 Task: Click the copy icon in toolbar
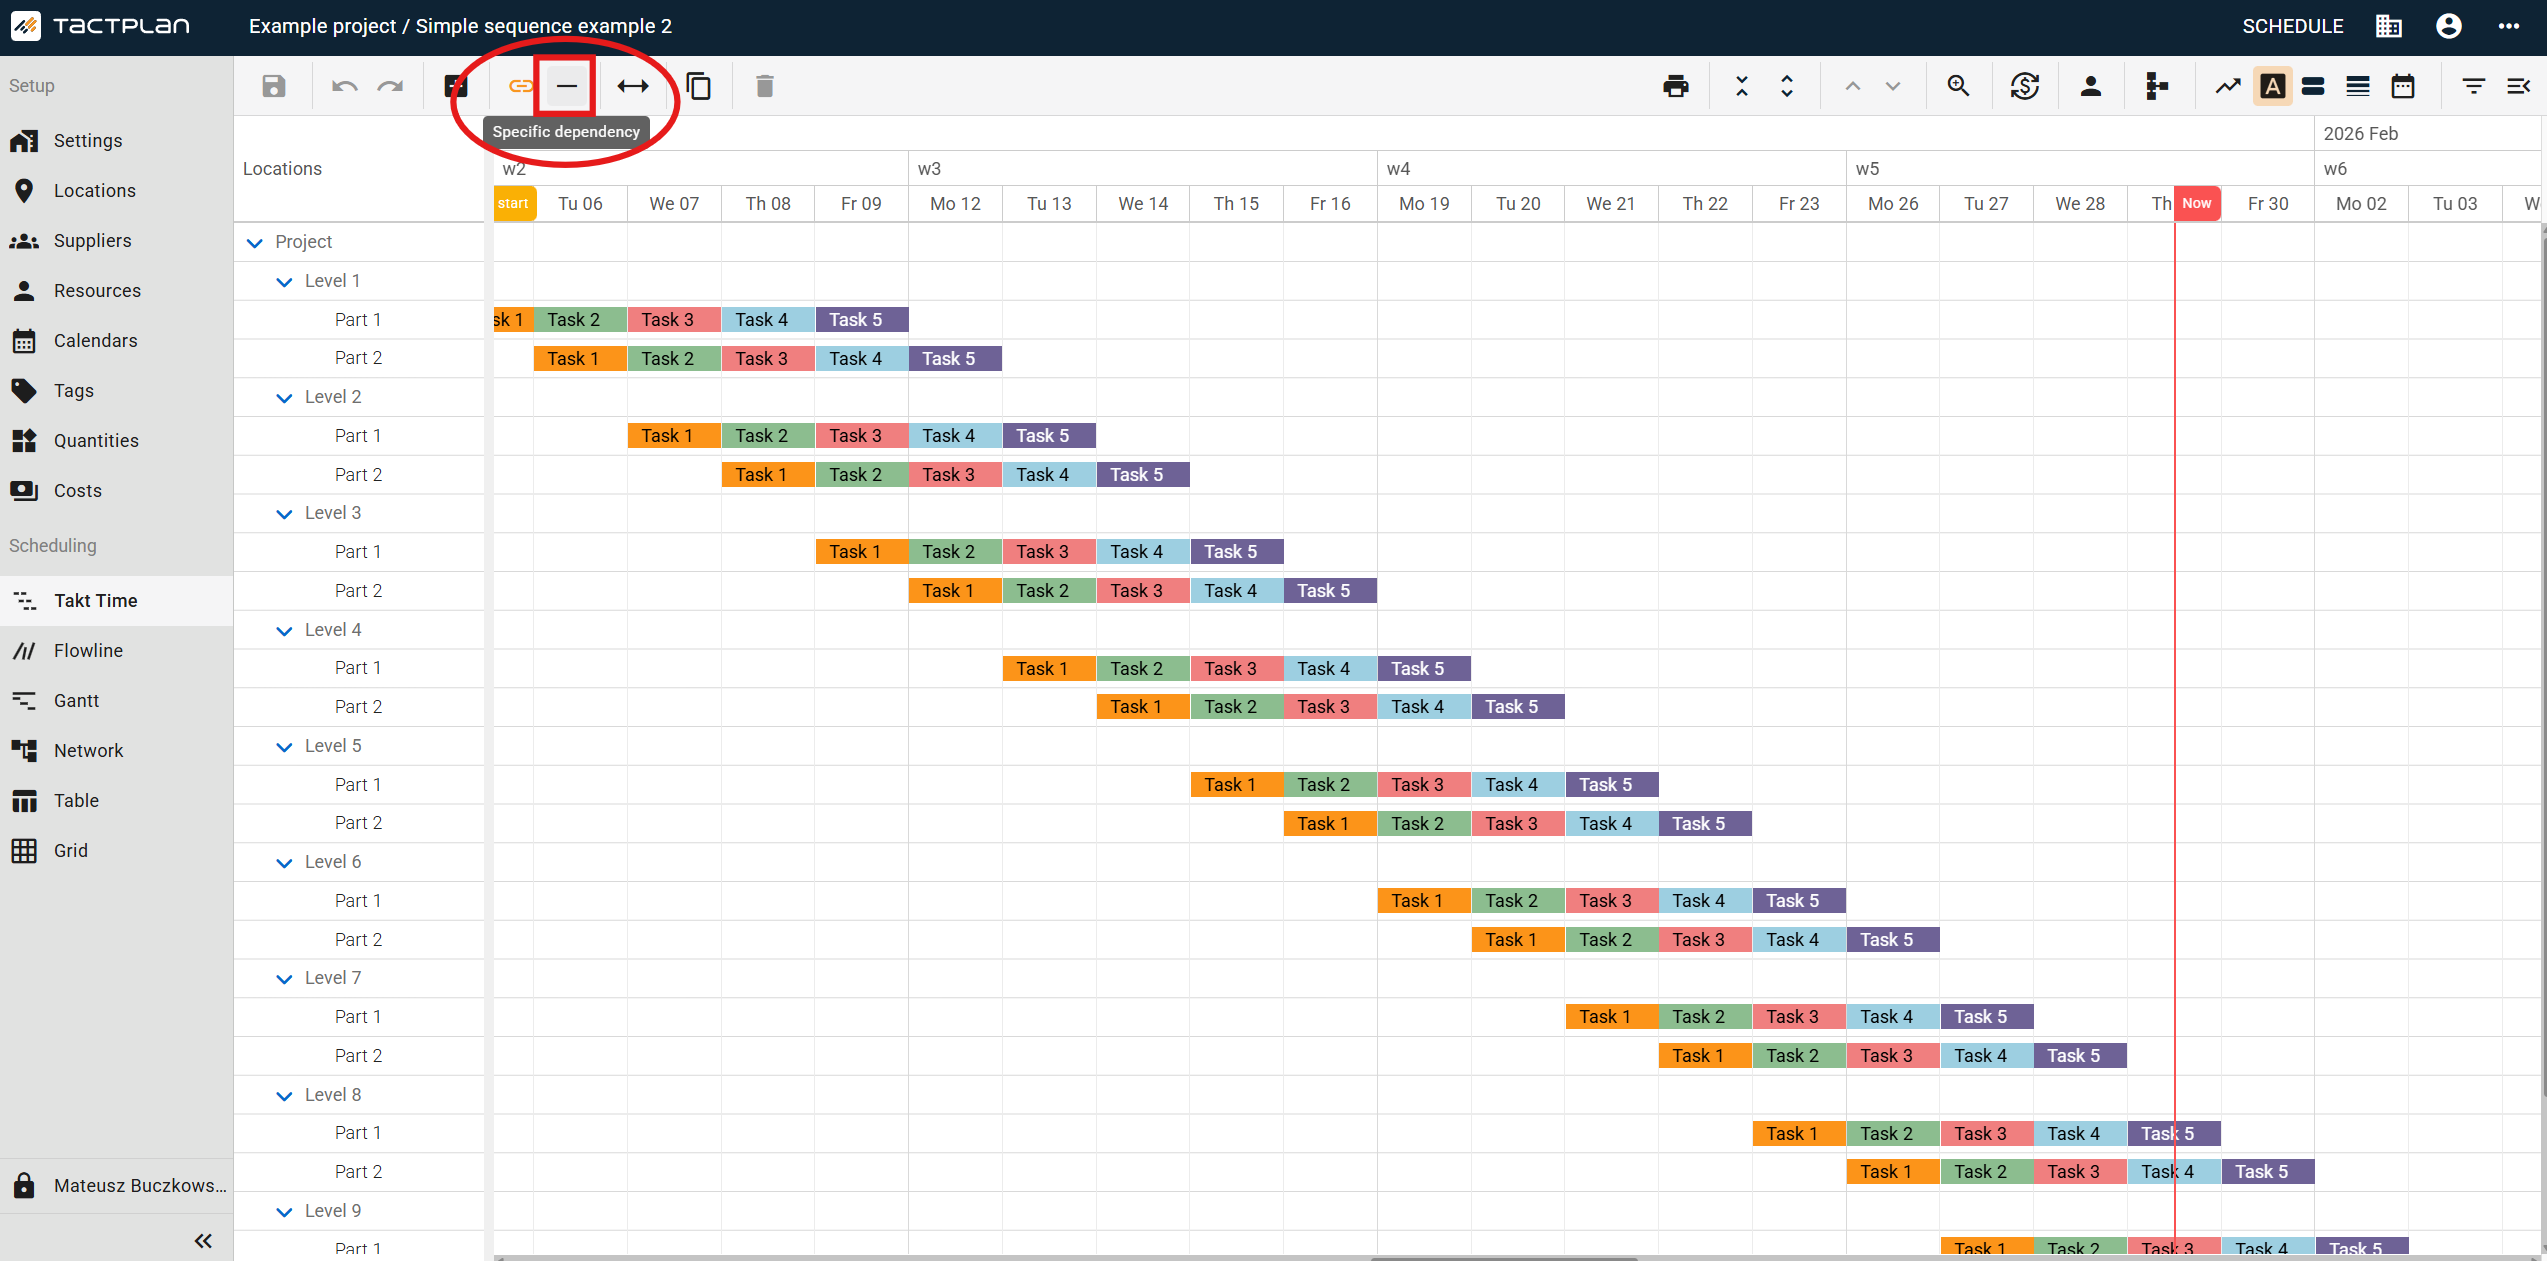pos(699,86)
